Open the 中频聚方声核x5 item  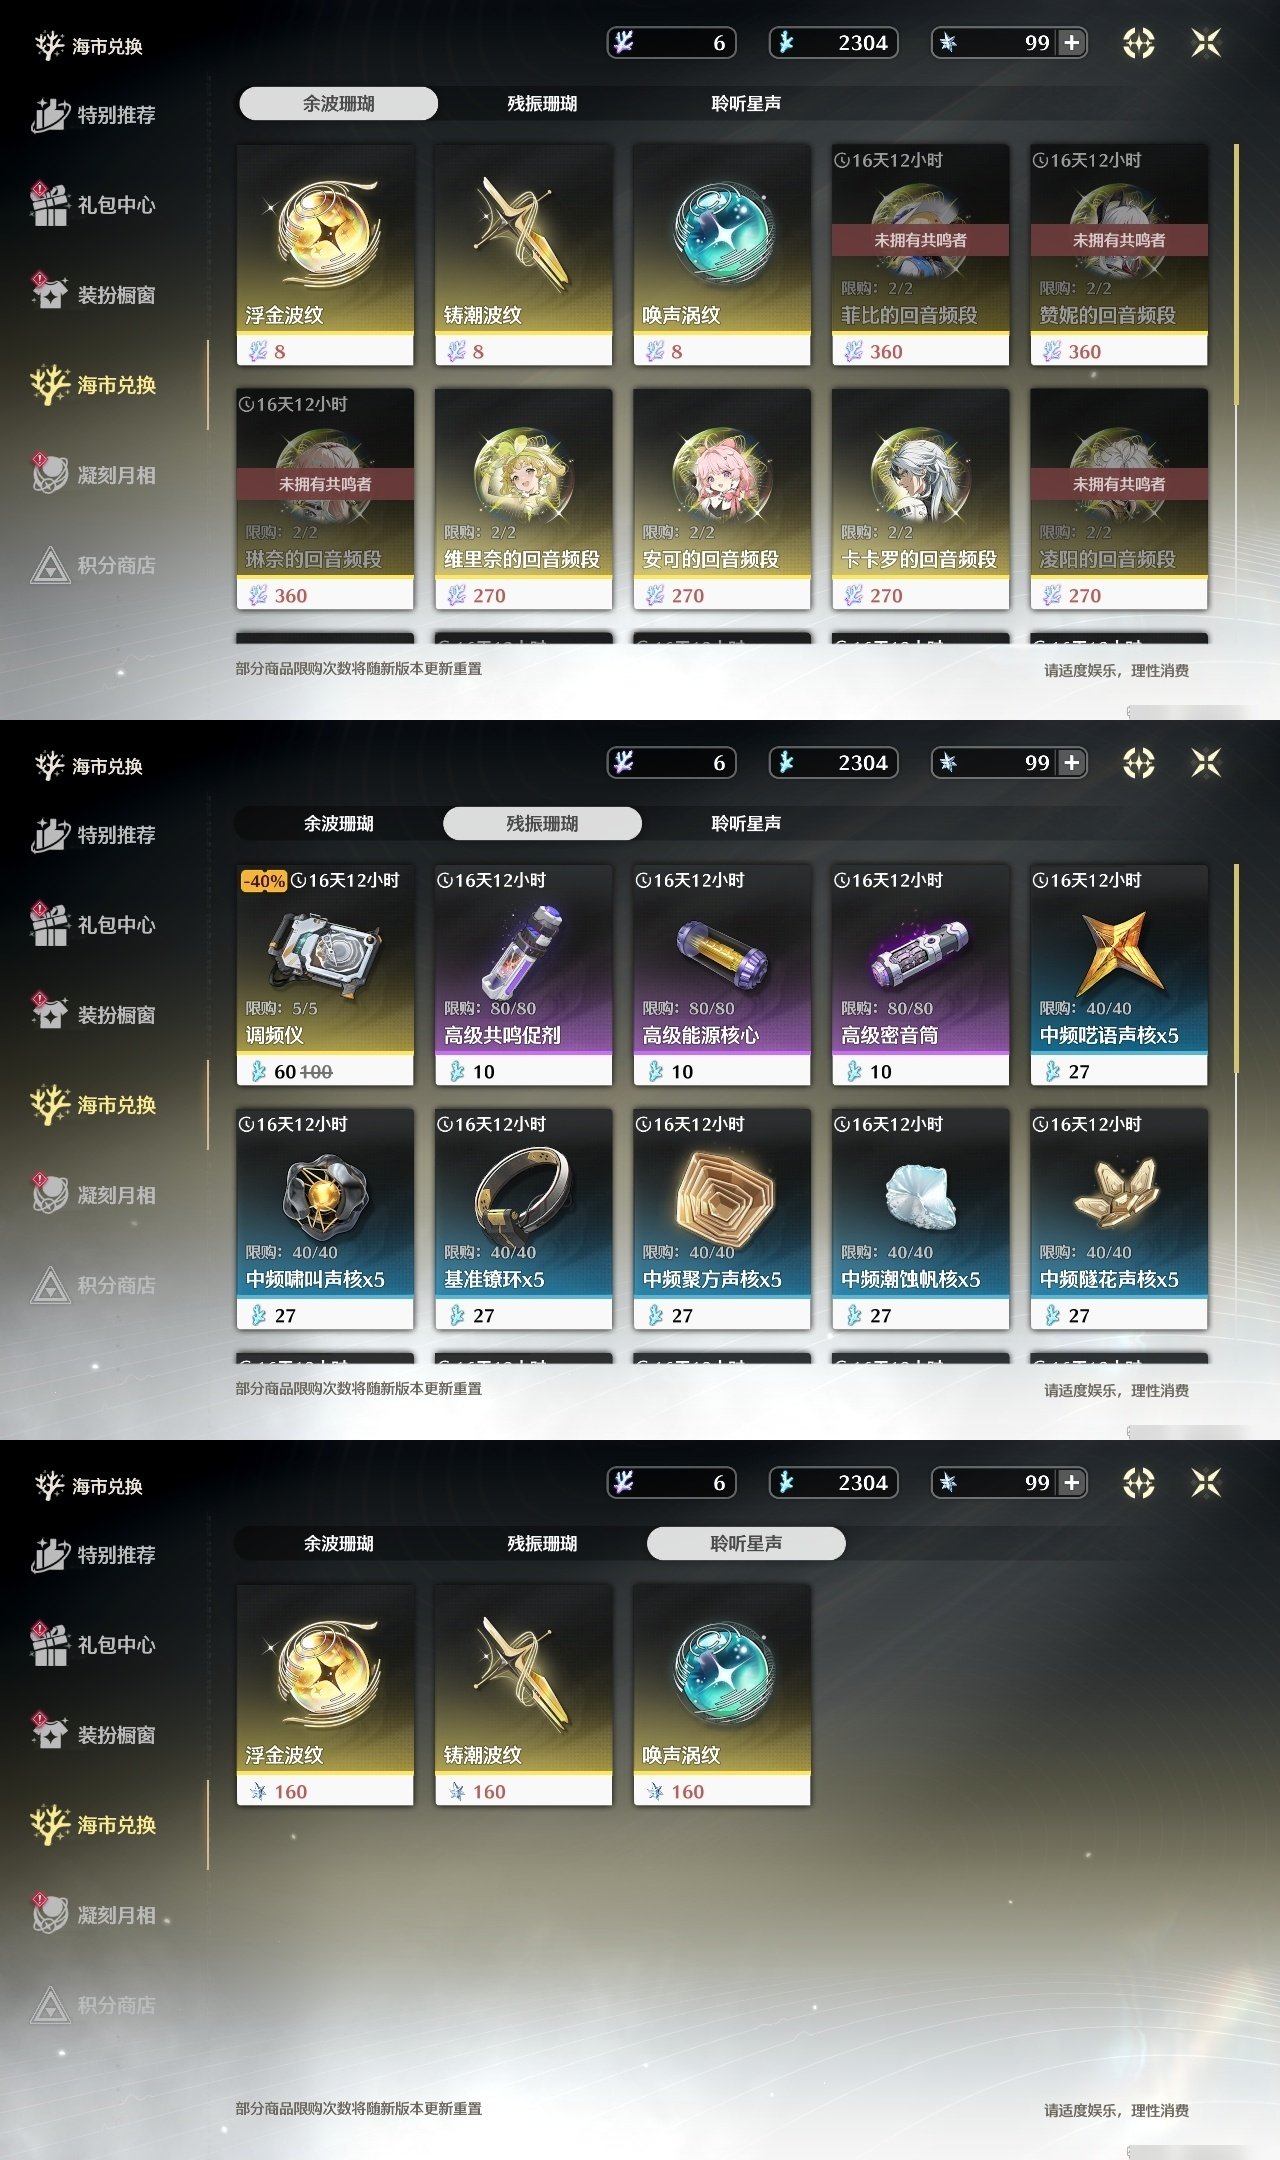722,1219
